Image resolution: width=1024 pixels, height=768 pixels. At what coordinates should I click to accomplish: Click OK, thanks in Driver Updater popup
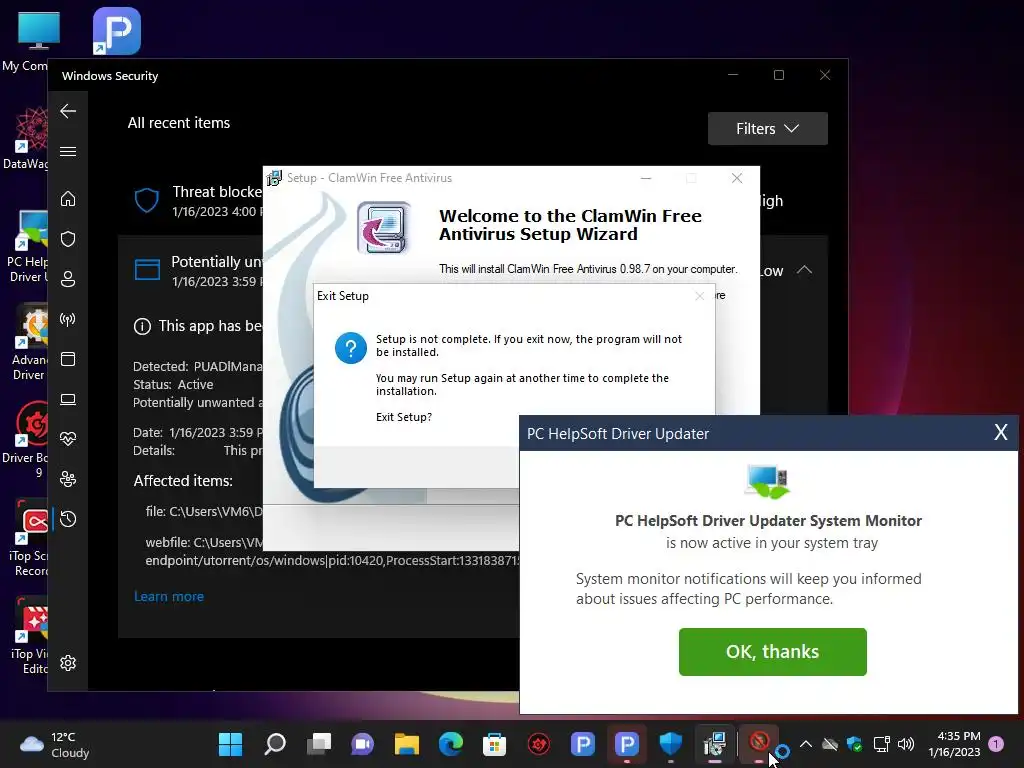pos(773,652)
